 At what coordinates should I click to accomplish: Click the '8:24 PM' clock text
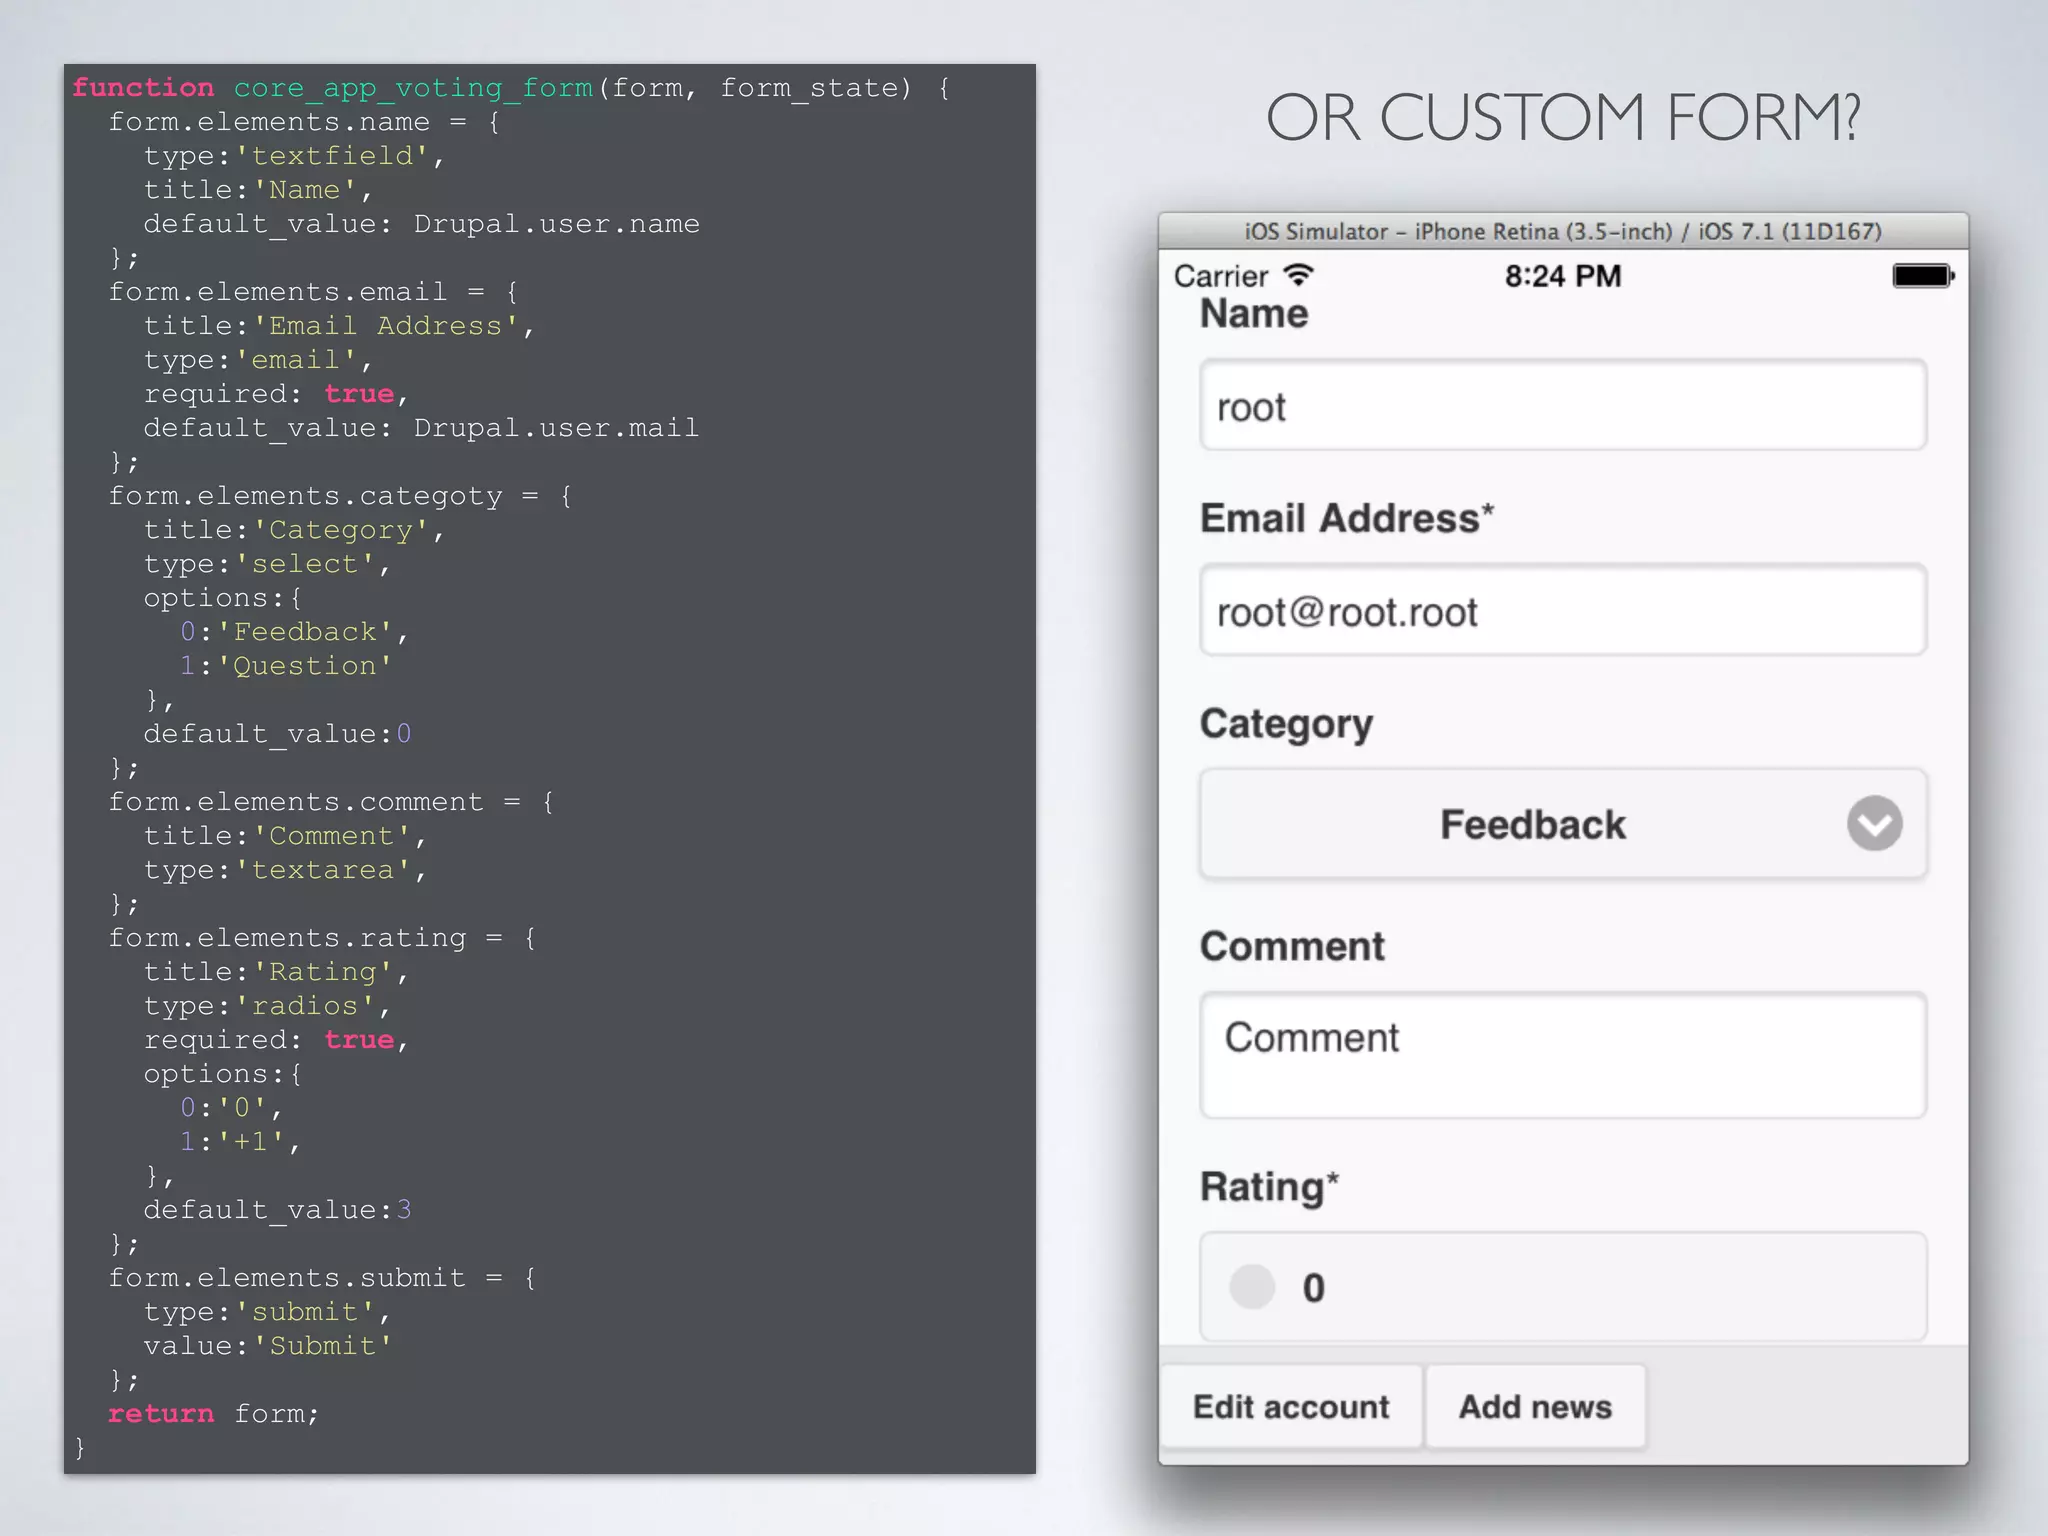[1563, 276]
